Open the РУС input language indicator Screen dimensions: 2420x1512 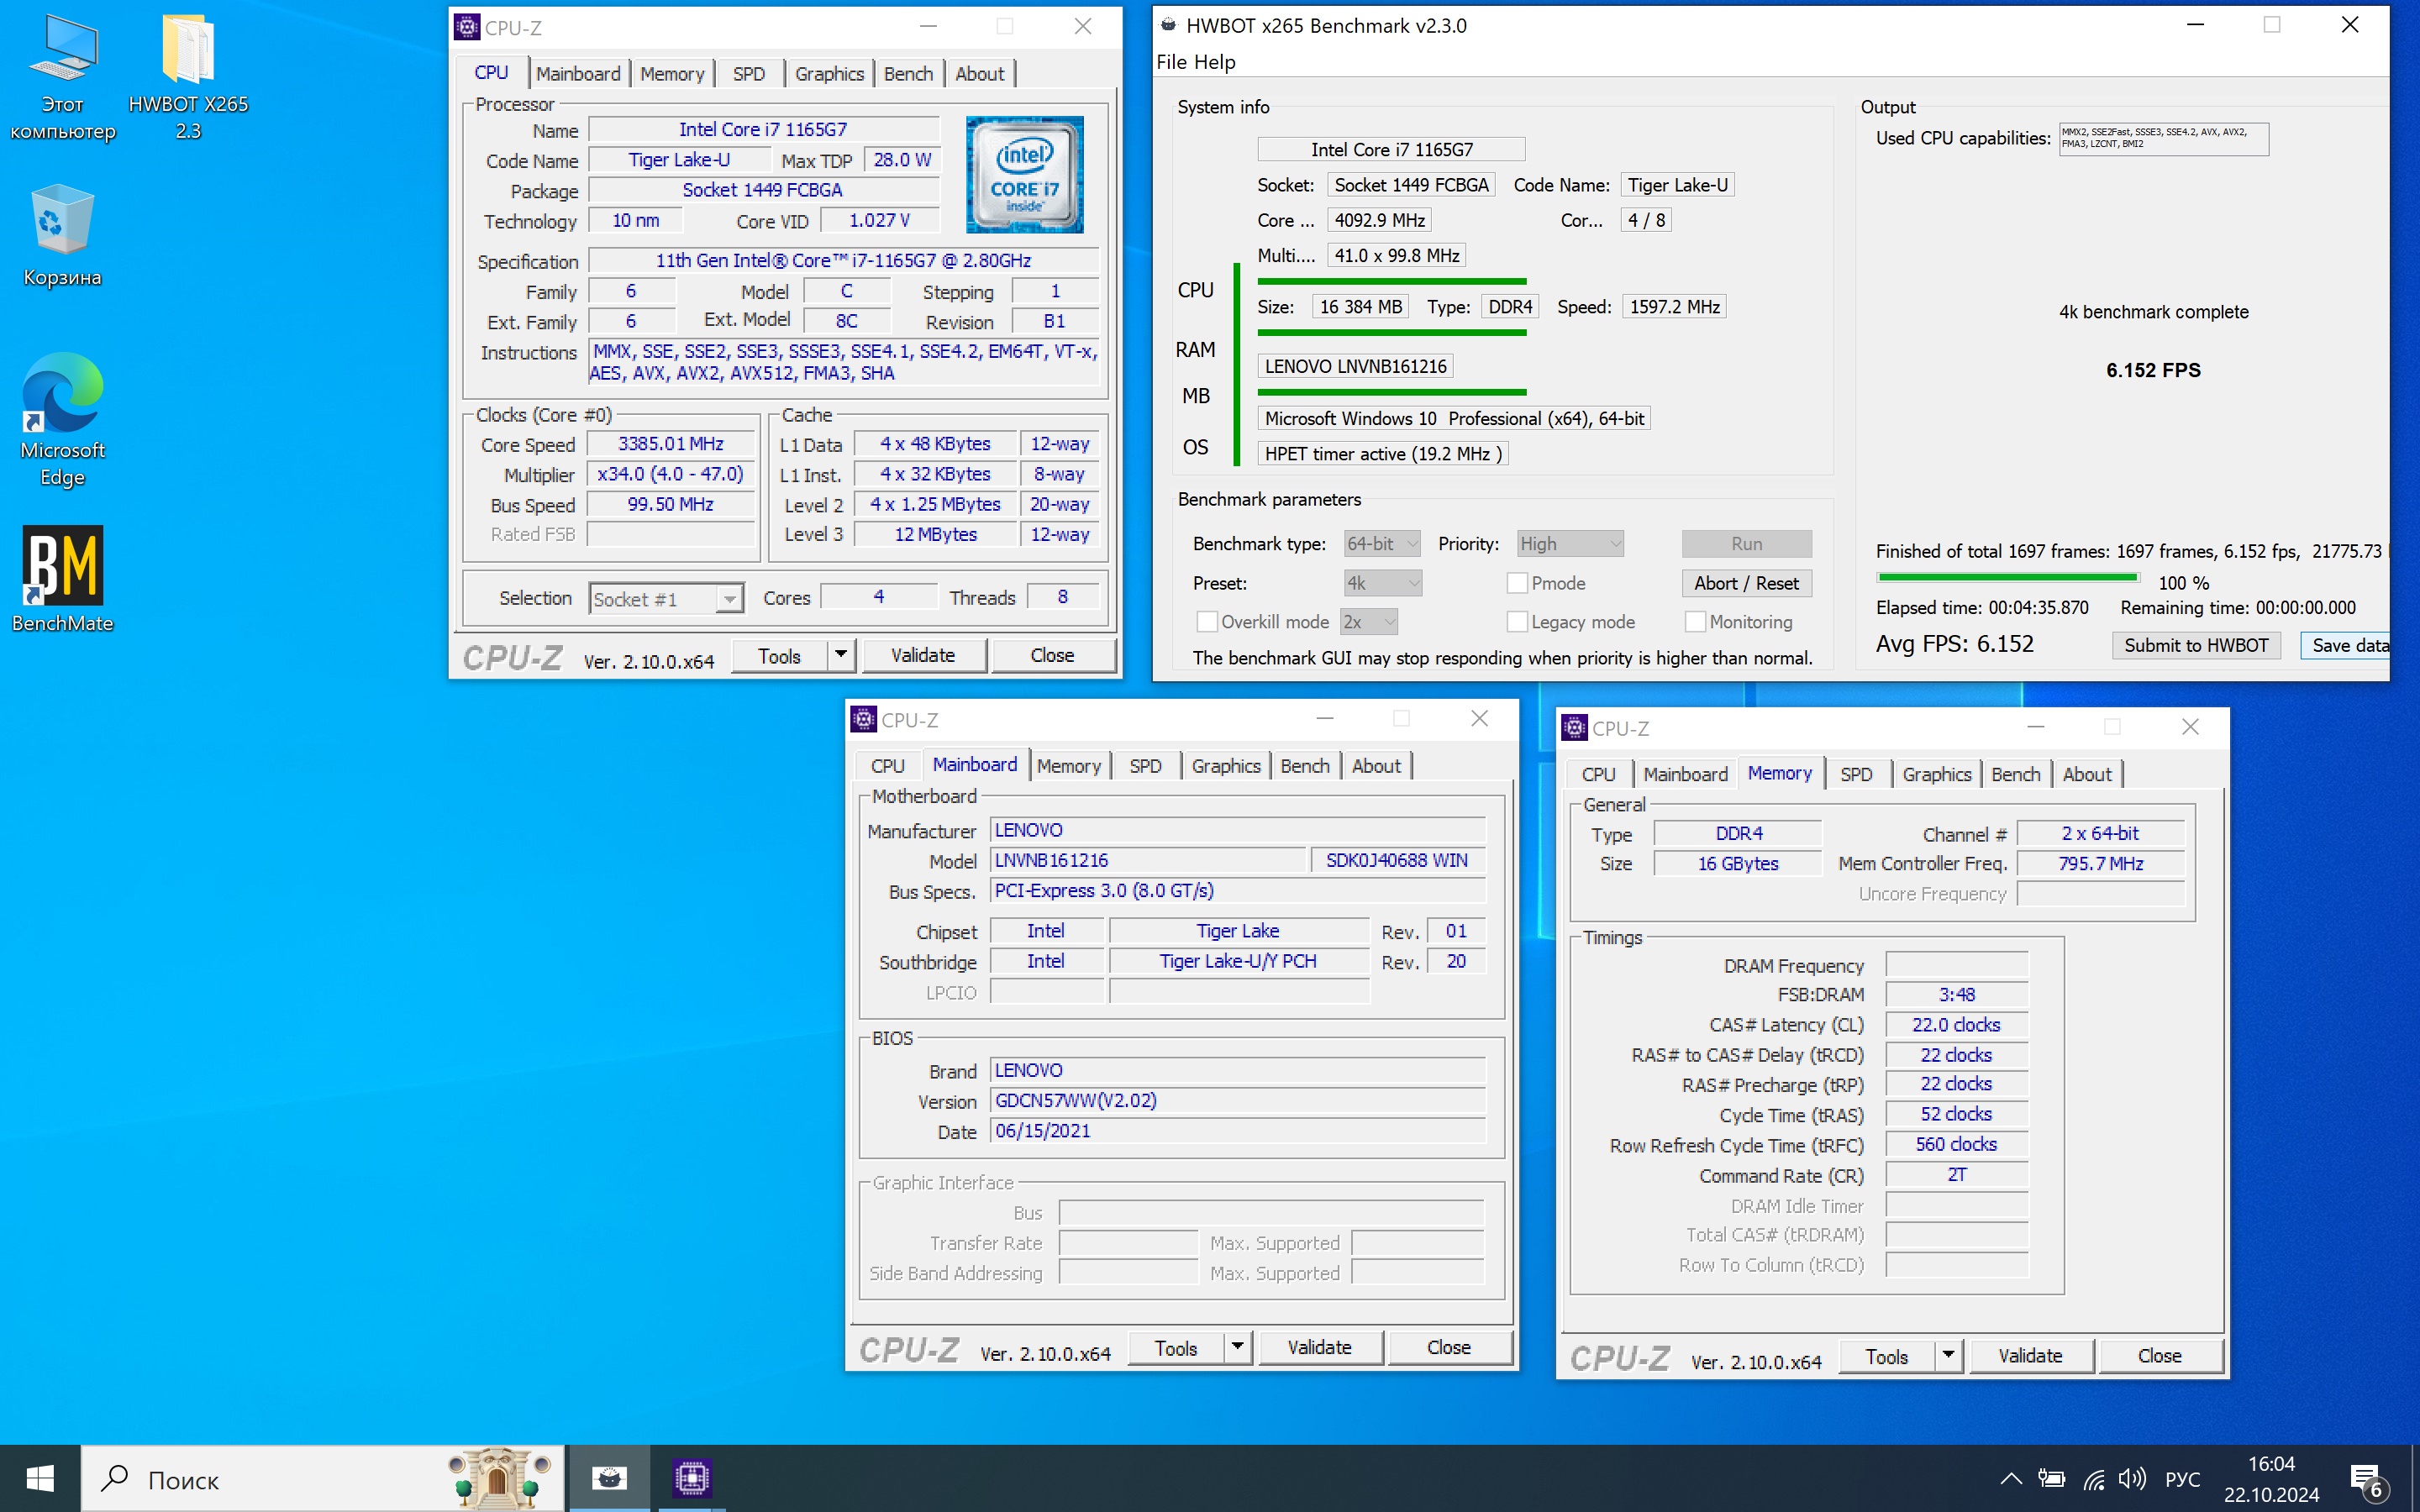pyautogui.click(x=2183, y=1479)
